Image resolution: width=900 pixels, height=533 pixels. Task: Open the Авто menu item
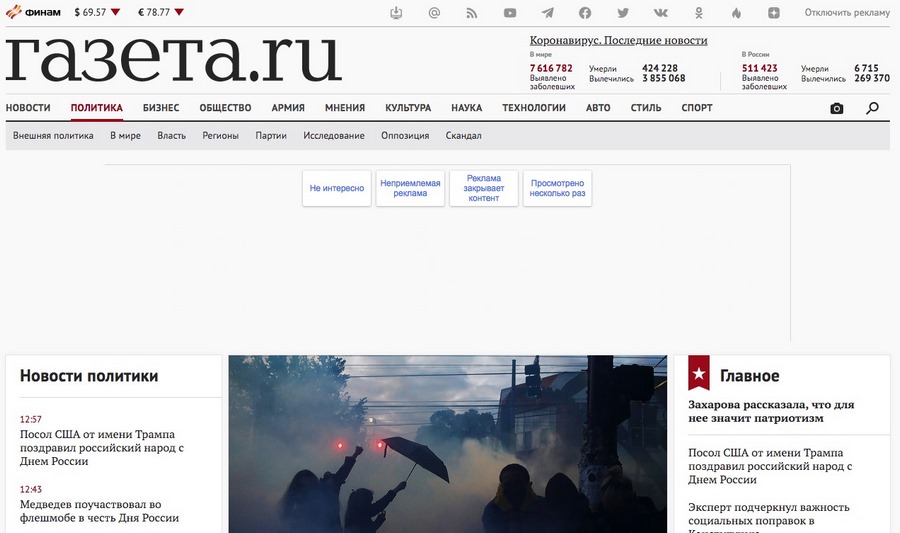598,108
